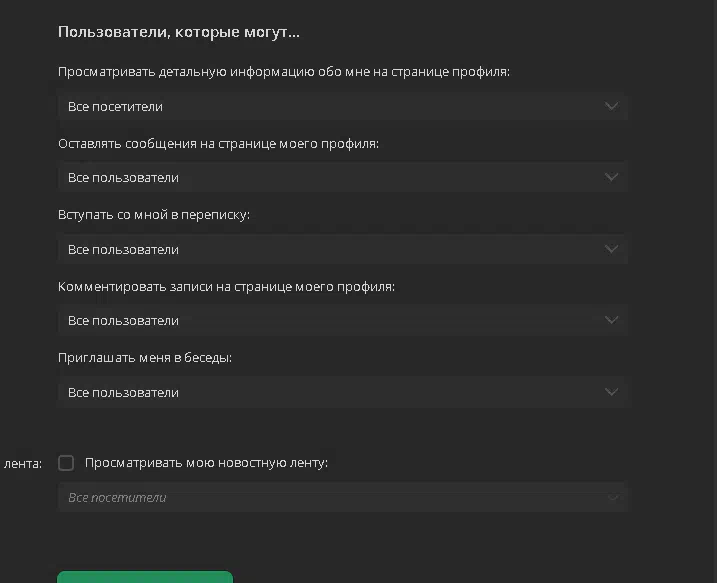Click chevron arrow of comment permissions dropdown
This screenshot has width=717, height=583.
point(611,320)
